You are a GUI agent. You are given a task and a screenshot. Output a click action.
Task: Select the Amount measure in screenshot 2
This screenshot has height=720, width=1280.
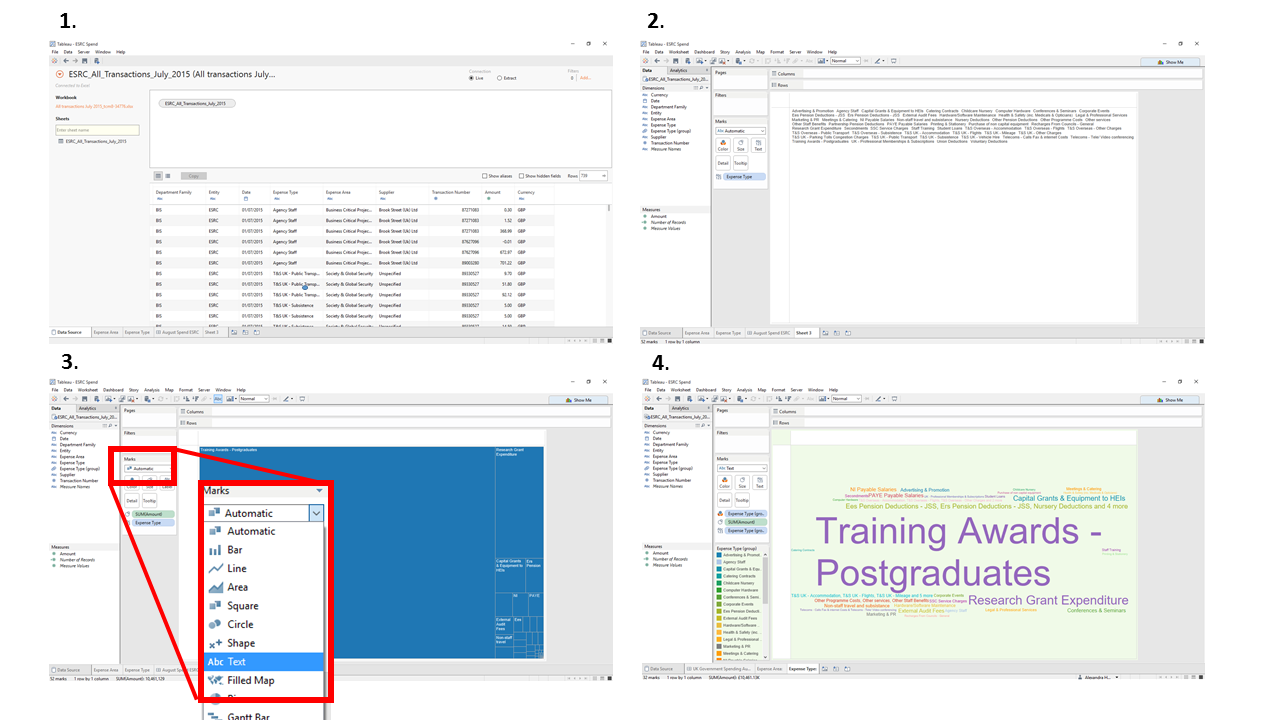pos(658,216)
